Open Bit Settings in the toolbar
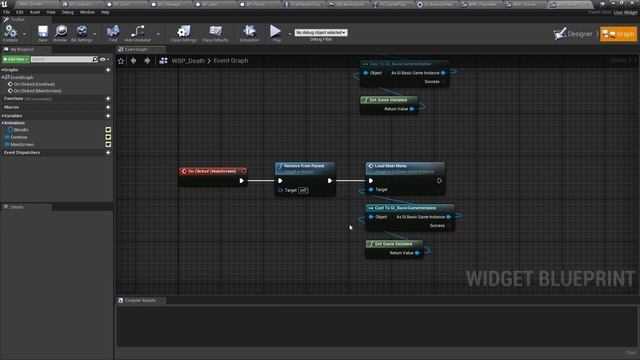The width and height of the screenshot is (640, 360). pos(82,33)
